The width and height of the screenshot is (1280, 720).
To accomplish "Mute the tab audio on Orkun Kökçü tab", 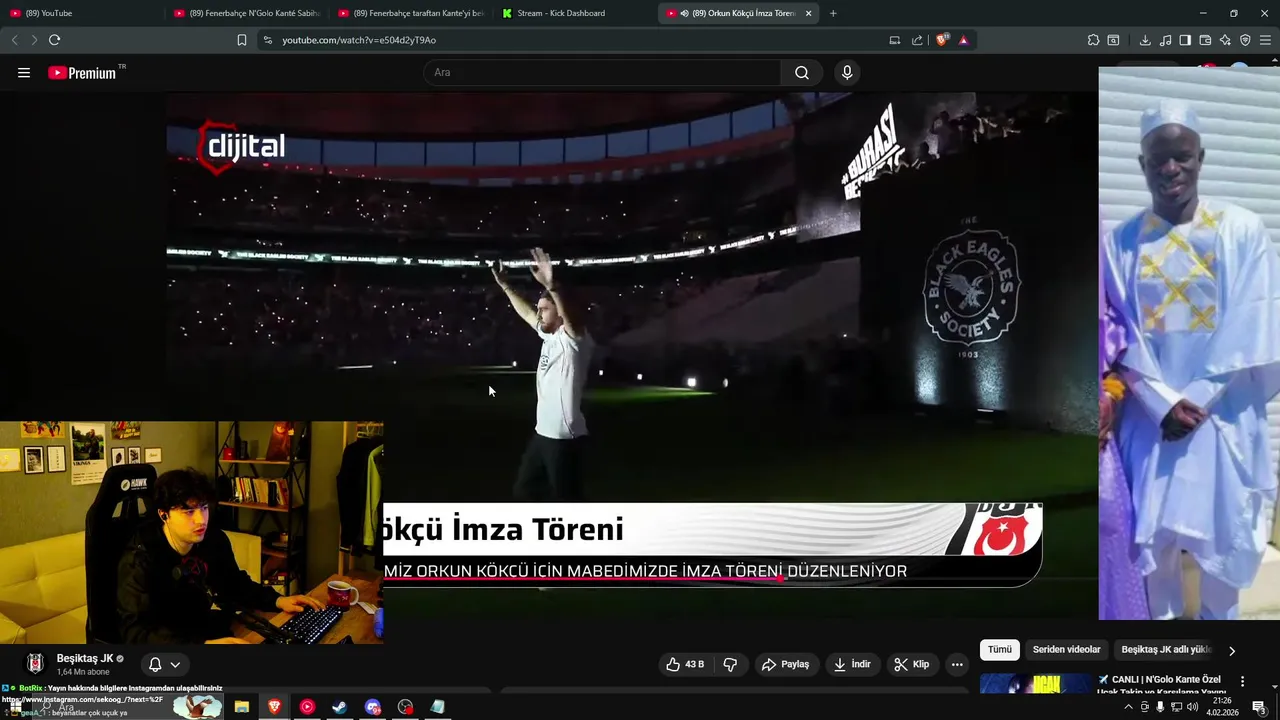I will point(684,13).
